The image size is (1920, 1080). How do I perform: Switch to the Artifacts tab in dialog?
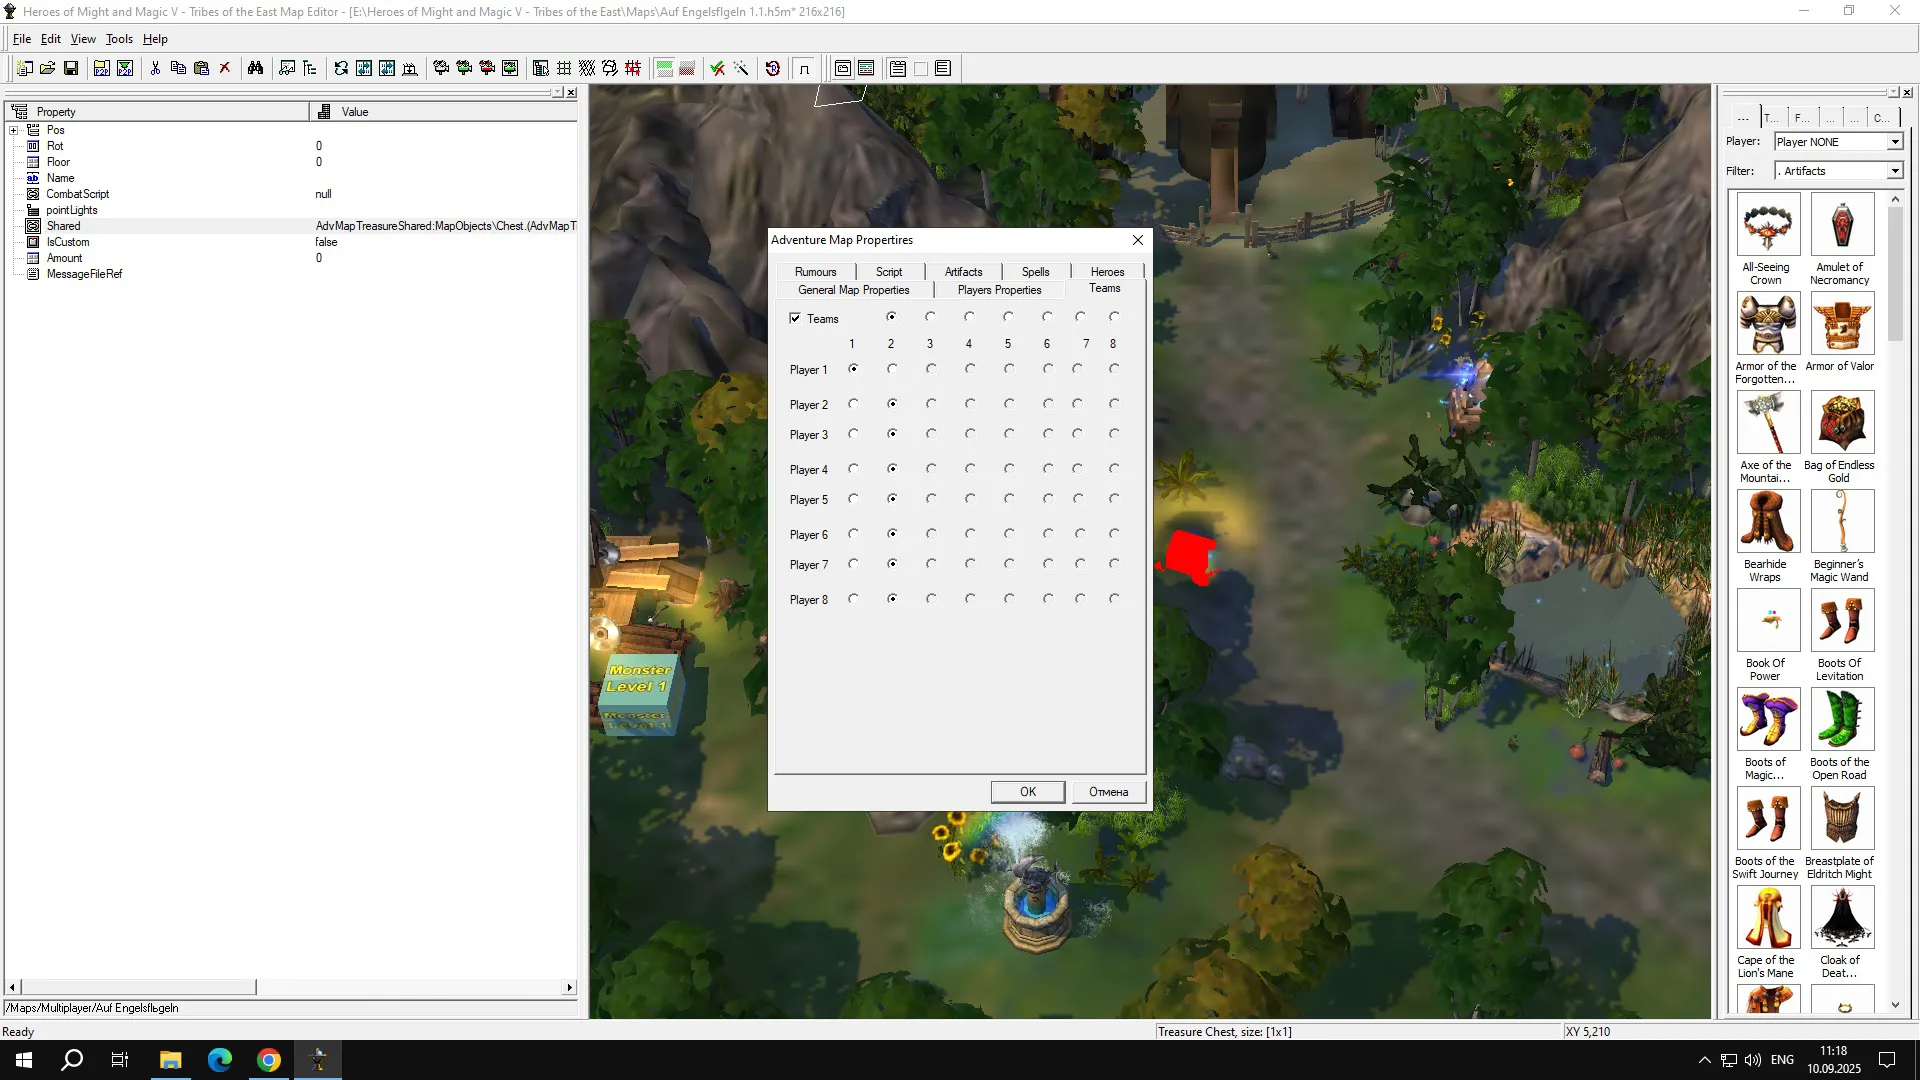[x=964, y=272]
